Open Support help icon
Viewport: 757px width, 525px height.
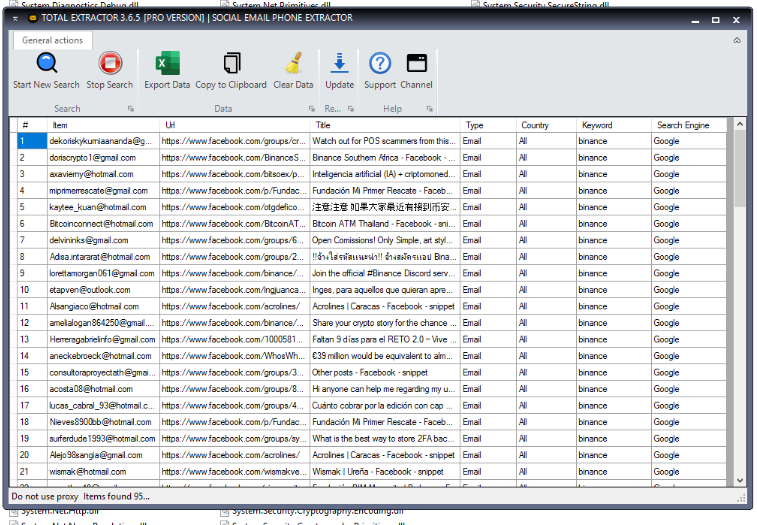click(380, 70)
